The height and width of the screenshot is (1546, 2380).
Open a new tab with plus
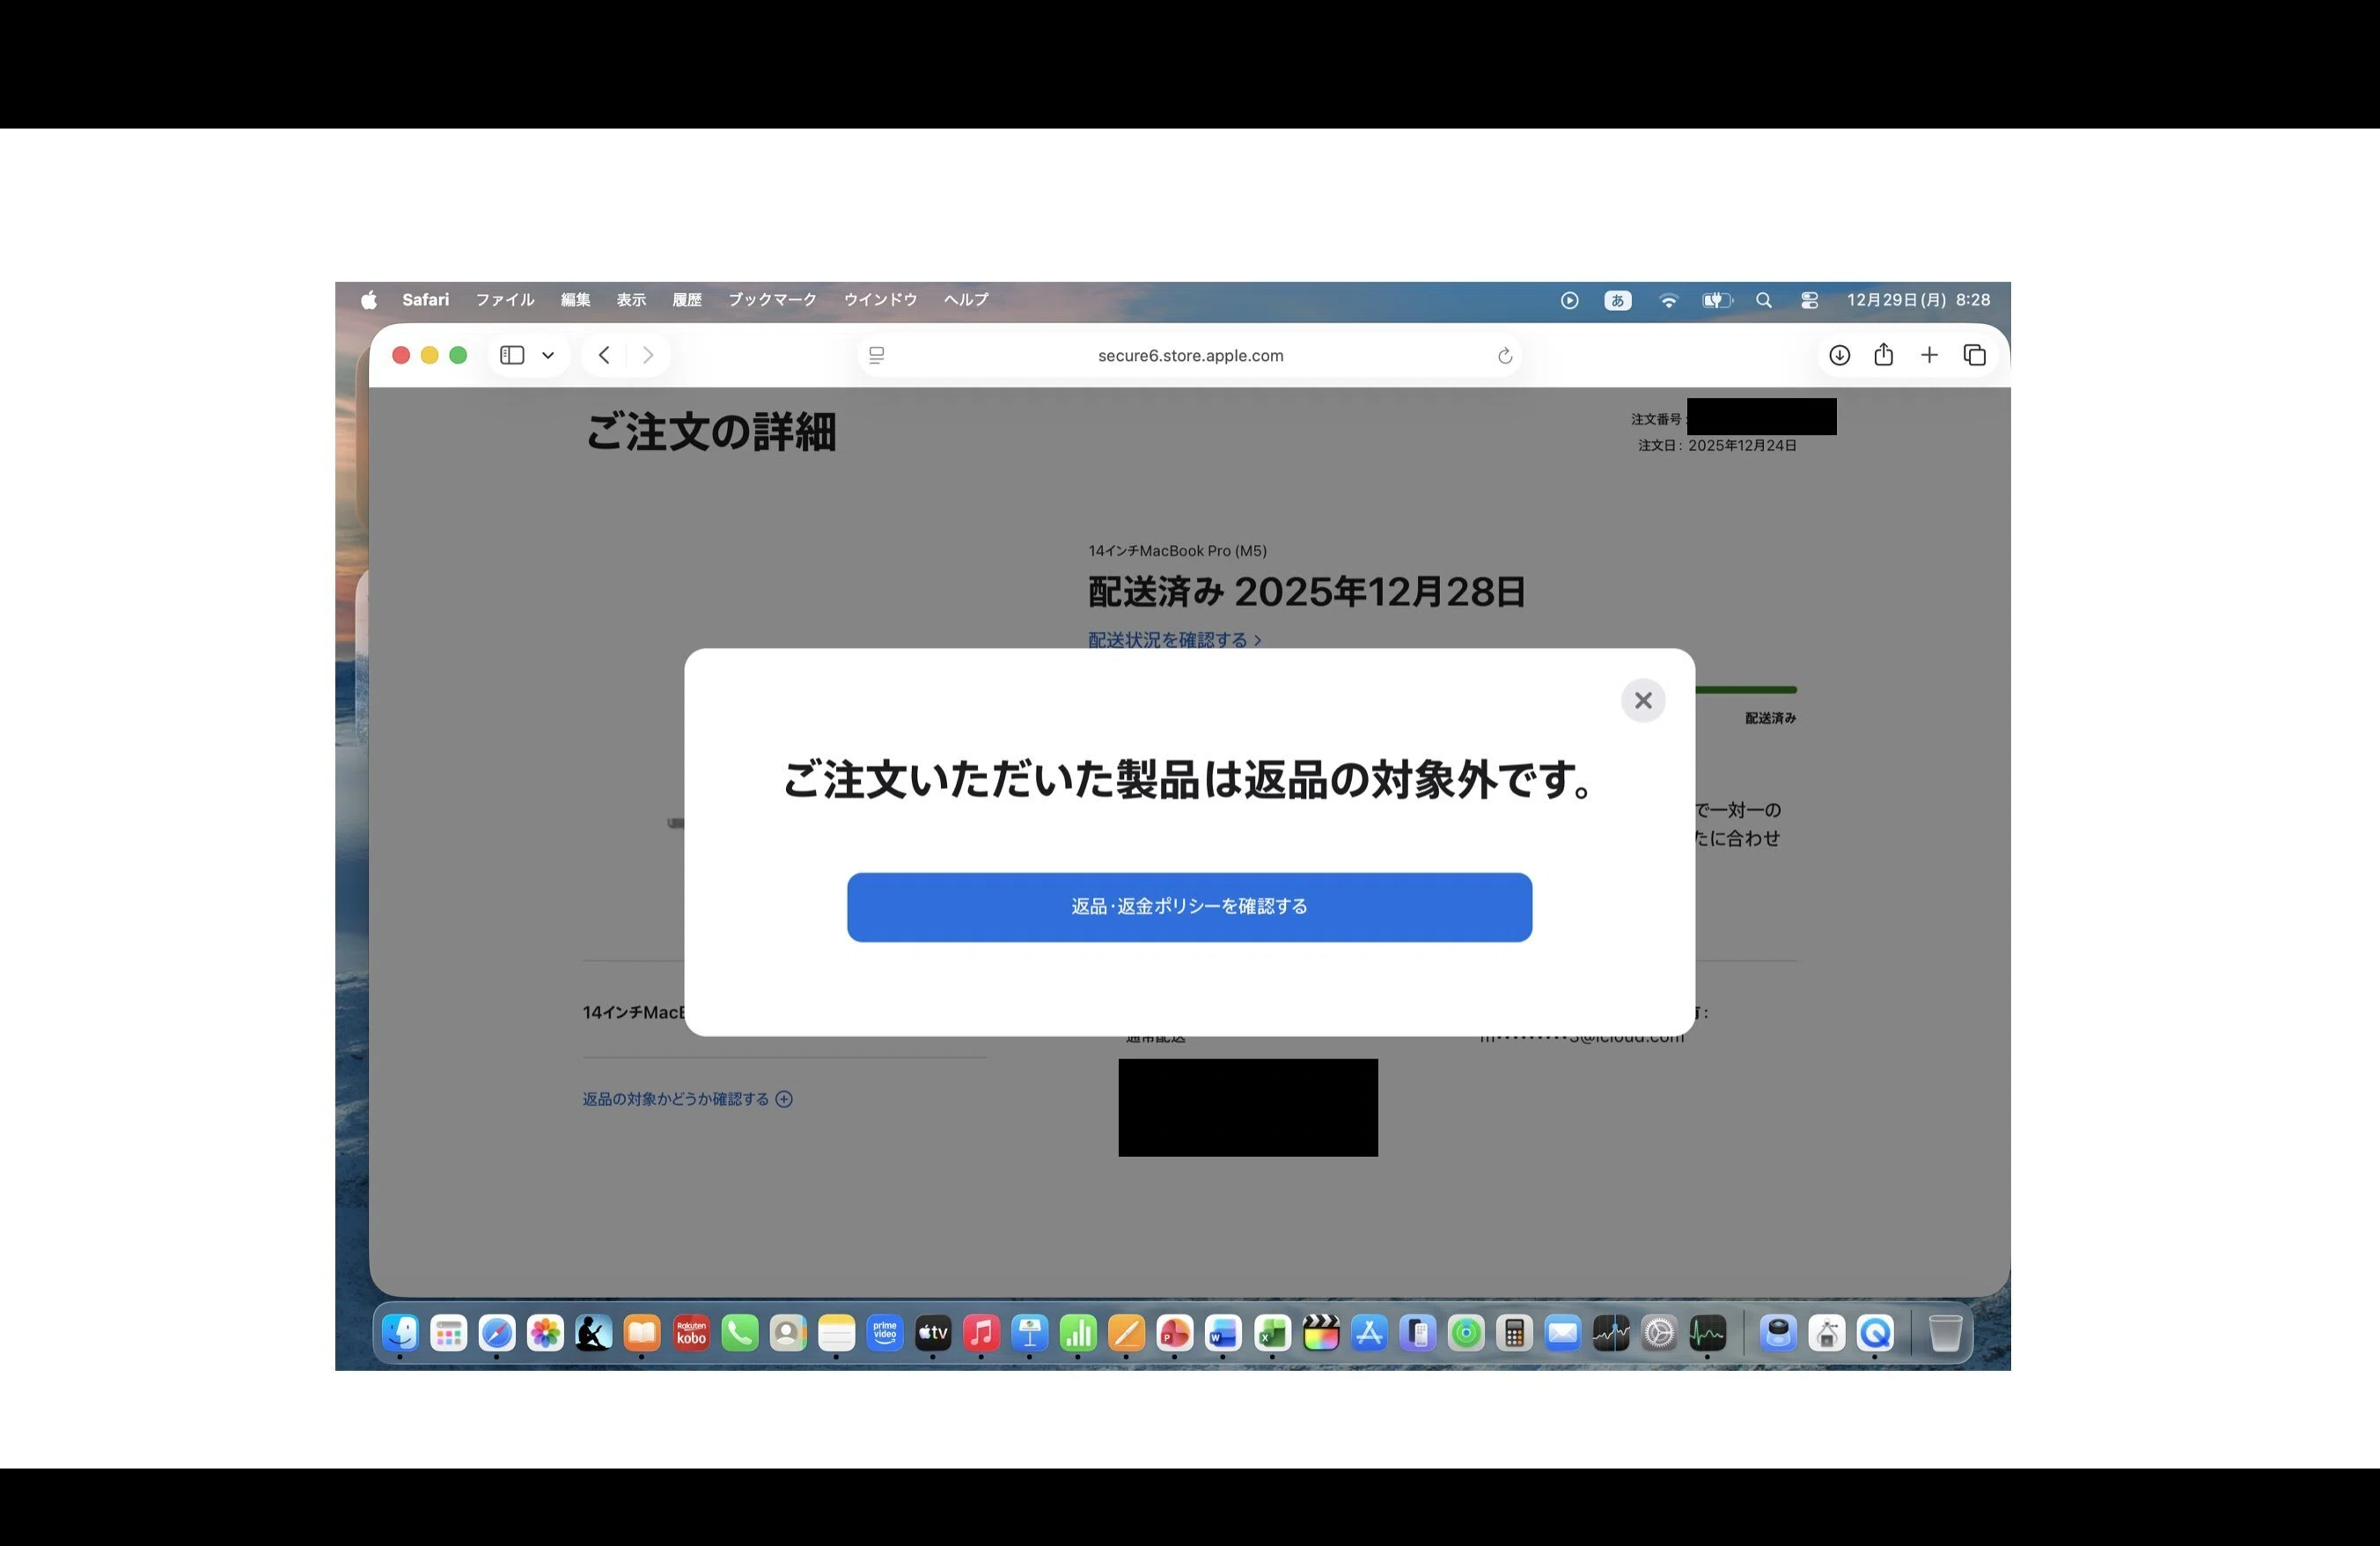1929,355
